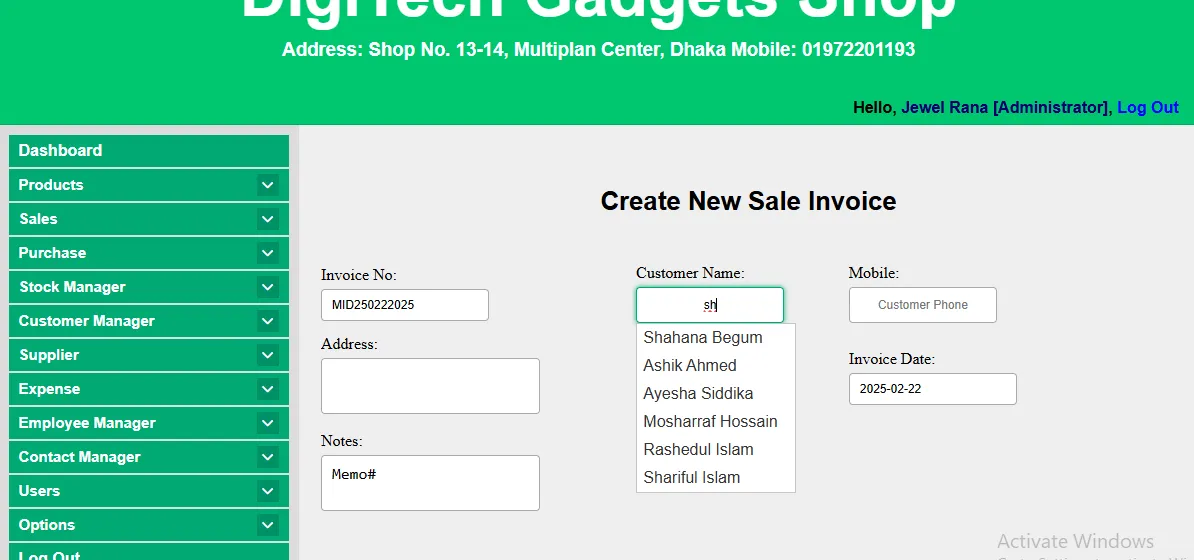The image size is (1194, 560).
Task: Expand the Employee Manager dropdown arrow
Action: (267, 423)
